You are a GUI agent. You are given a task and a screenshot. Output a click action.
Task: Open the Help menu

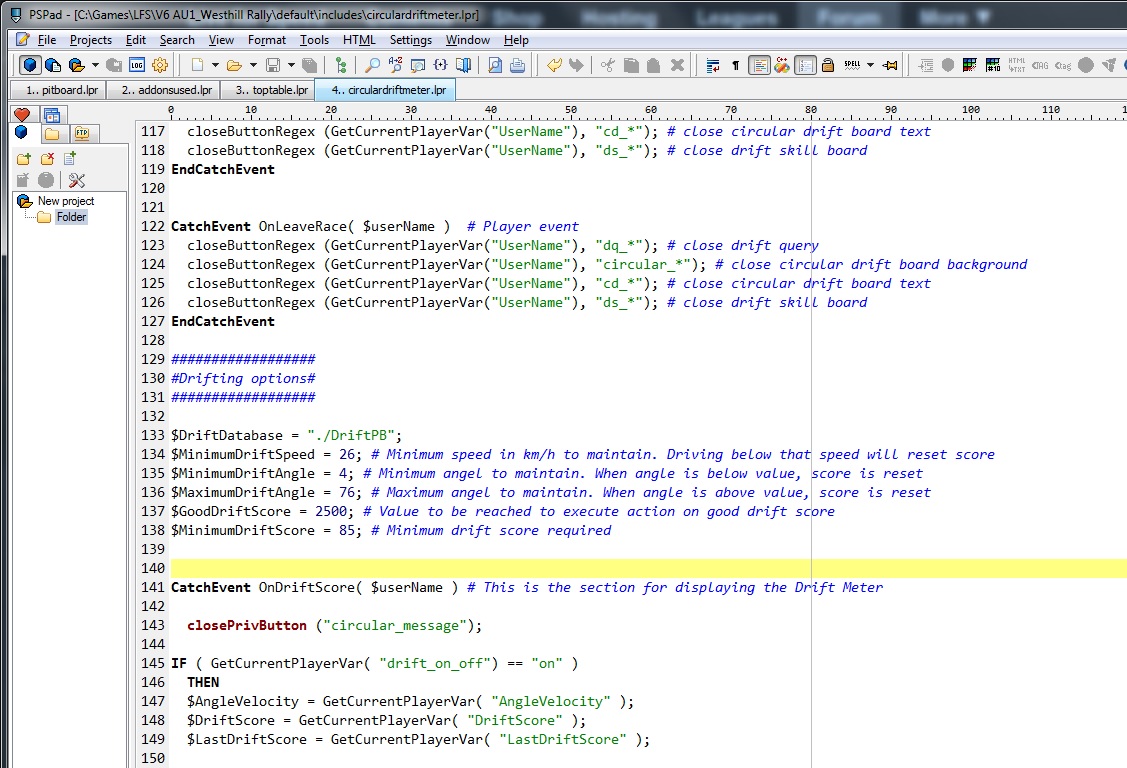pos(515,40)
